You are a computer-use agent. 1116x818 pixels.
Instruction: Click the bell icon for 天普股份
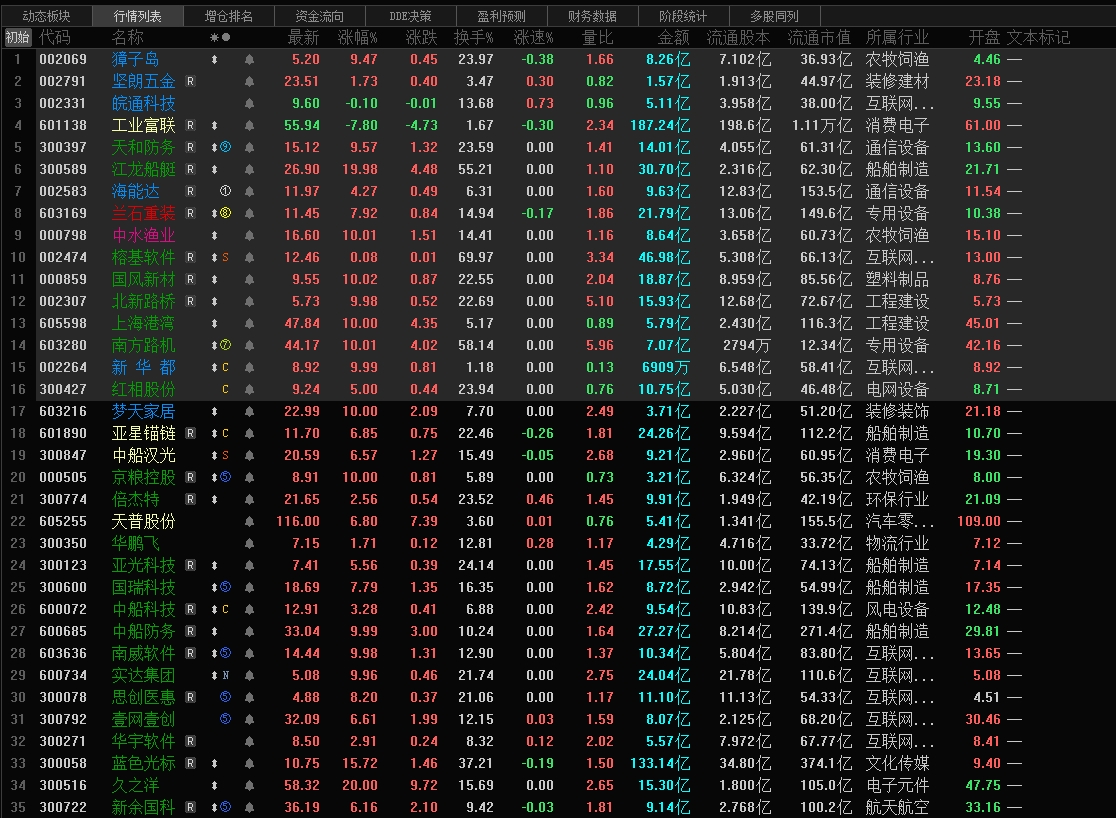click(x=249, y=522)
